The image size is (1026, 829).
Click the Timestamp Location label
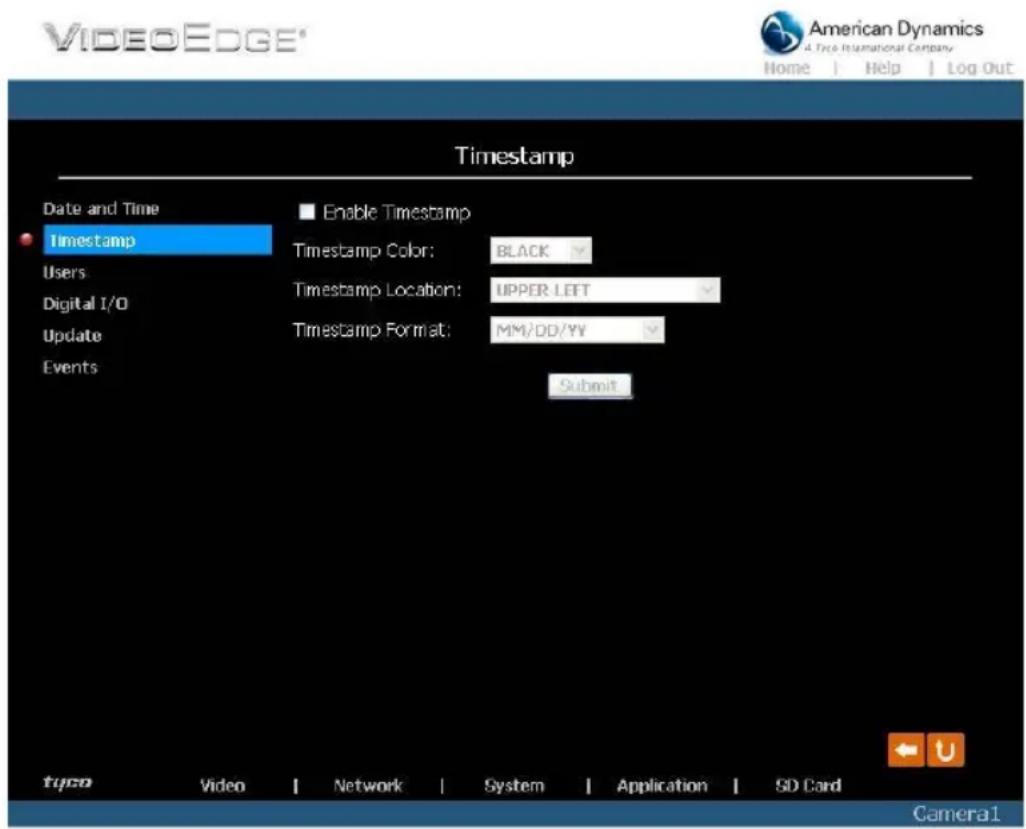click(x=378, y=290)
